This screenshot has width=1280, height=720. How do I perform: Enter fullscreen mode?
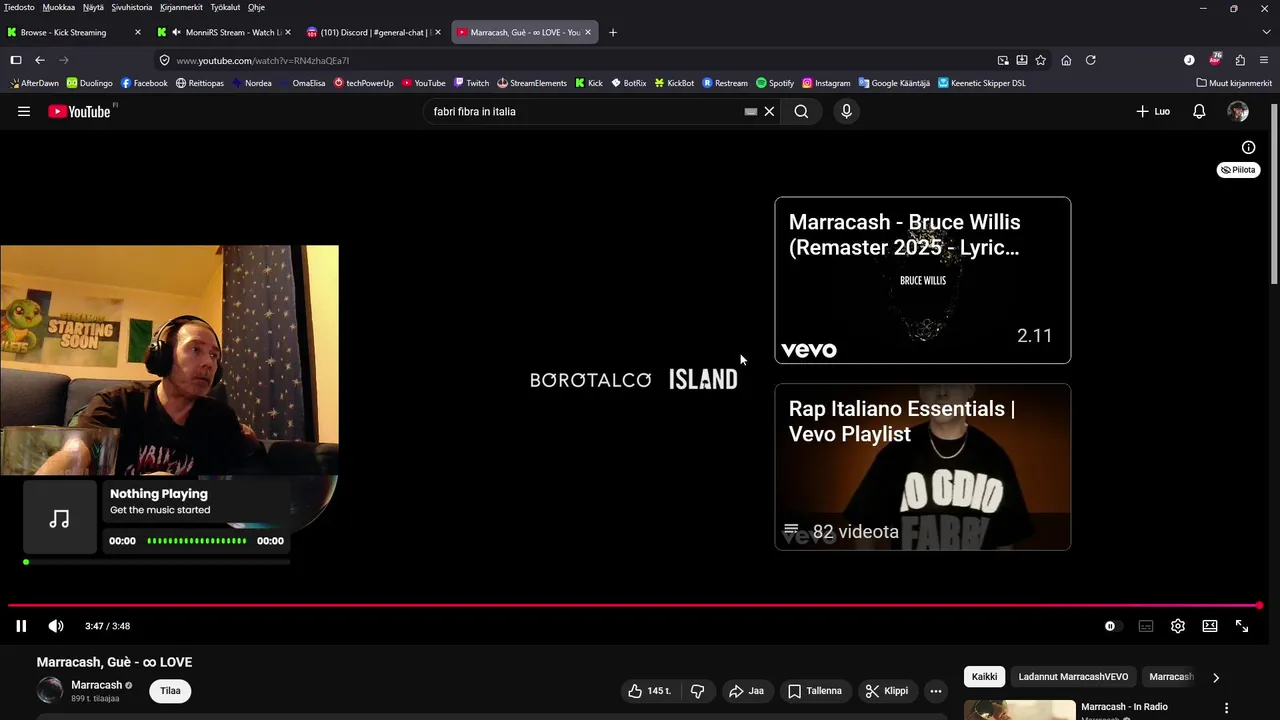click(x=1242, y=626)
